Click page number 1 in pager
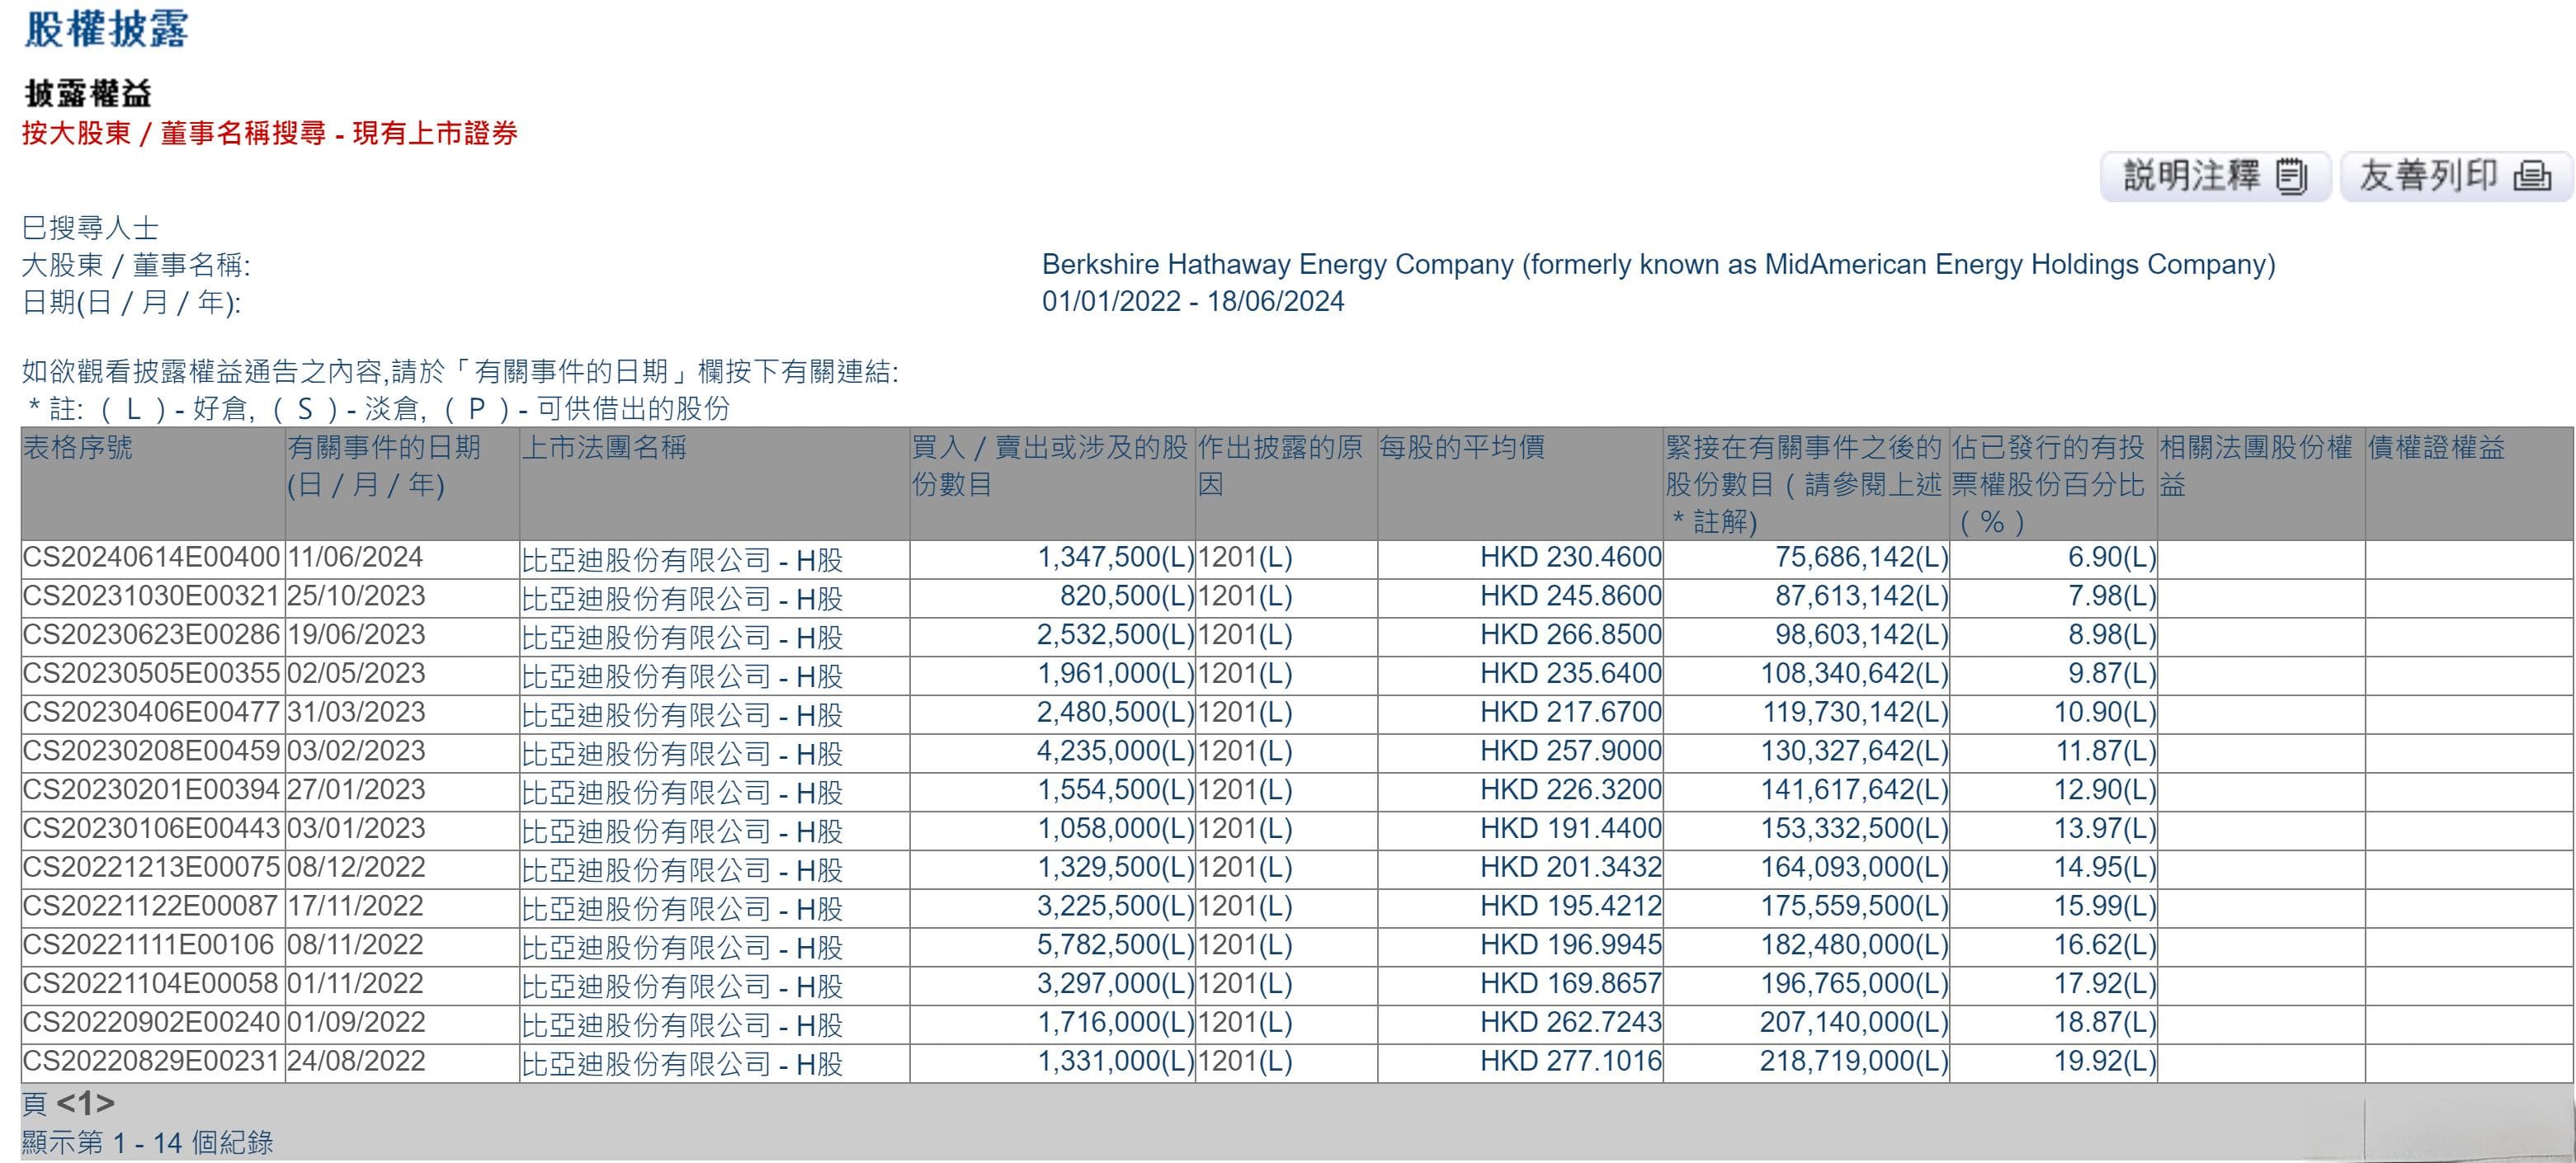This screenshot has height=1163, width=2576. coord(86,1104)
